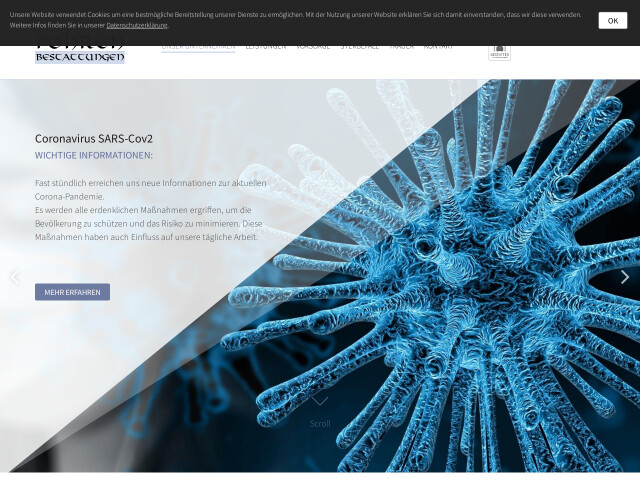This screenshot has width=640, height=480.
Task: Navigate to the Trauer section
Action: pyautogui.click(x=401, y=46)
